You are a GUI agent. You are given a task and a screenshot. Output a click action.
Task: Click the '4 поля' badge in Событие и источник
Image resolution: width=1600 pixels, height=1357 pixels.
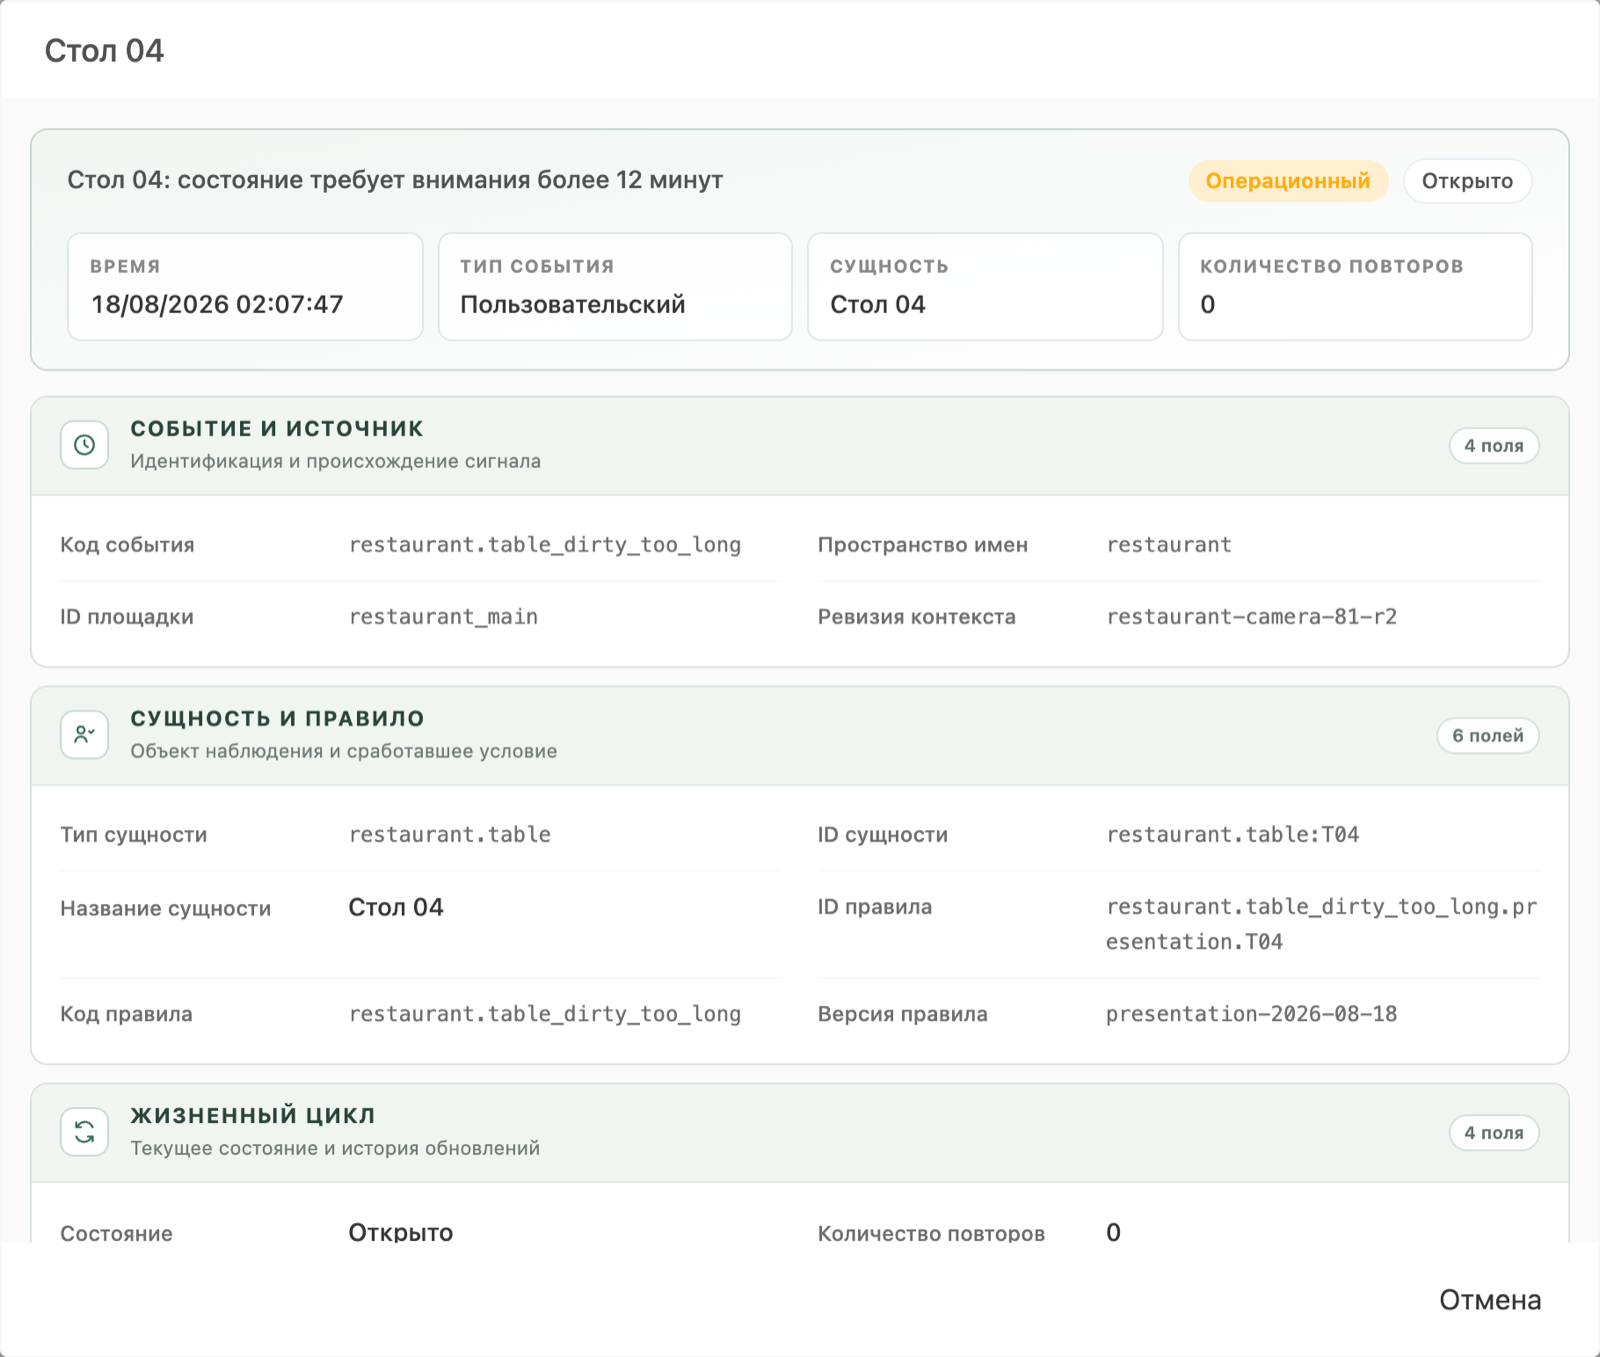pos(1494,446)
